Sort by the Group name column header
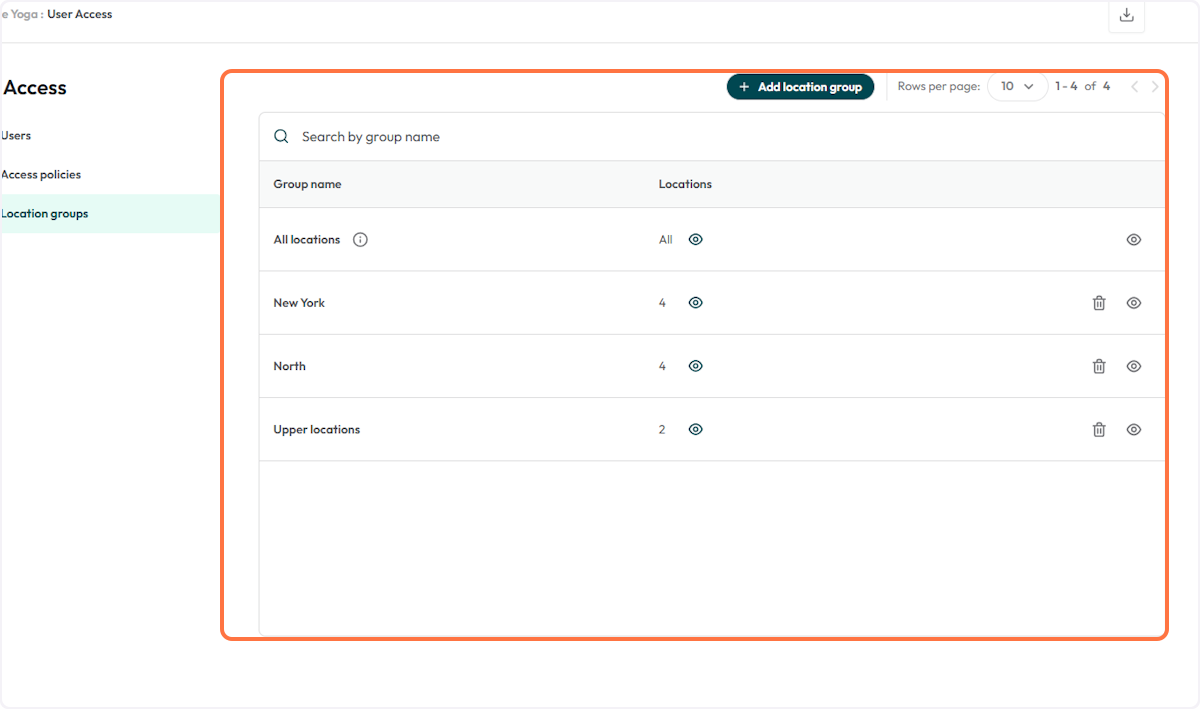 (x=307, y=184)
